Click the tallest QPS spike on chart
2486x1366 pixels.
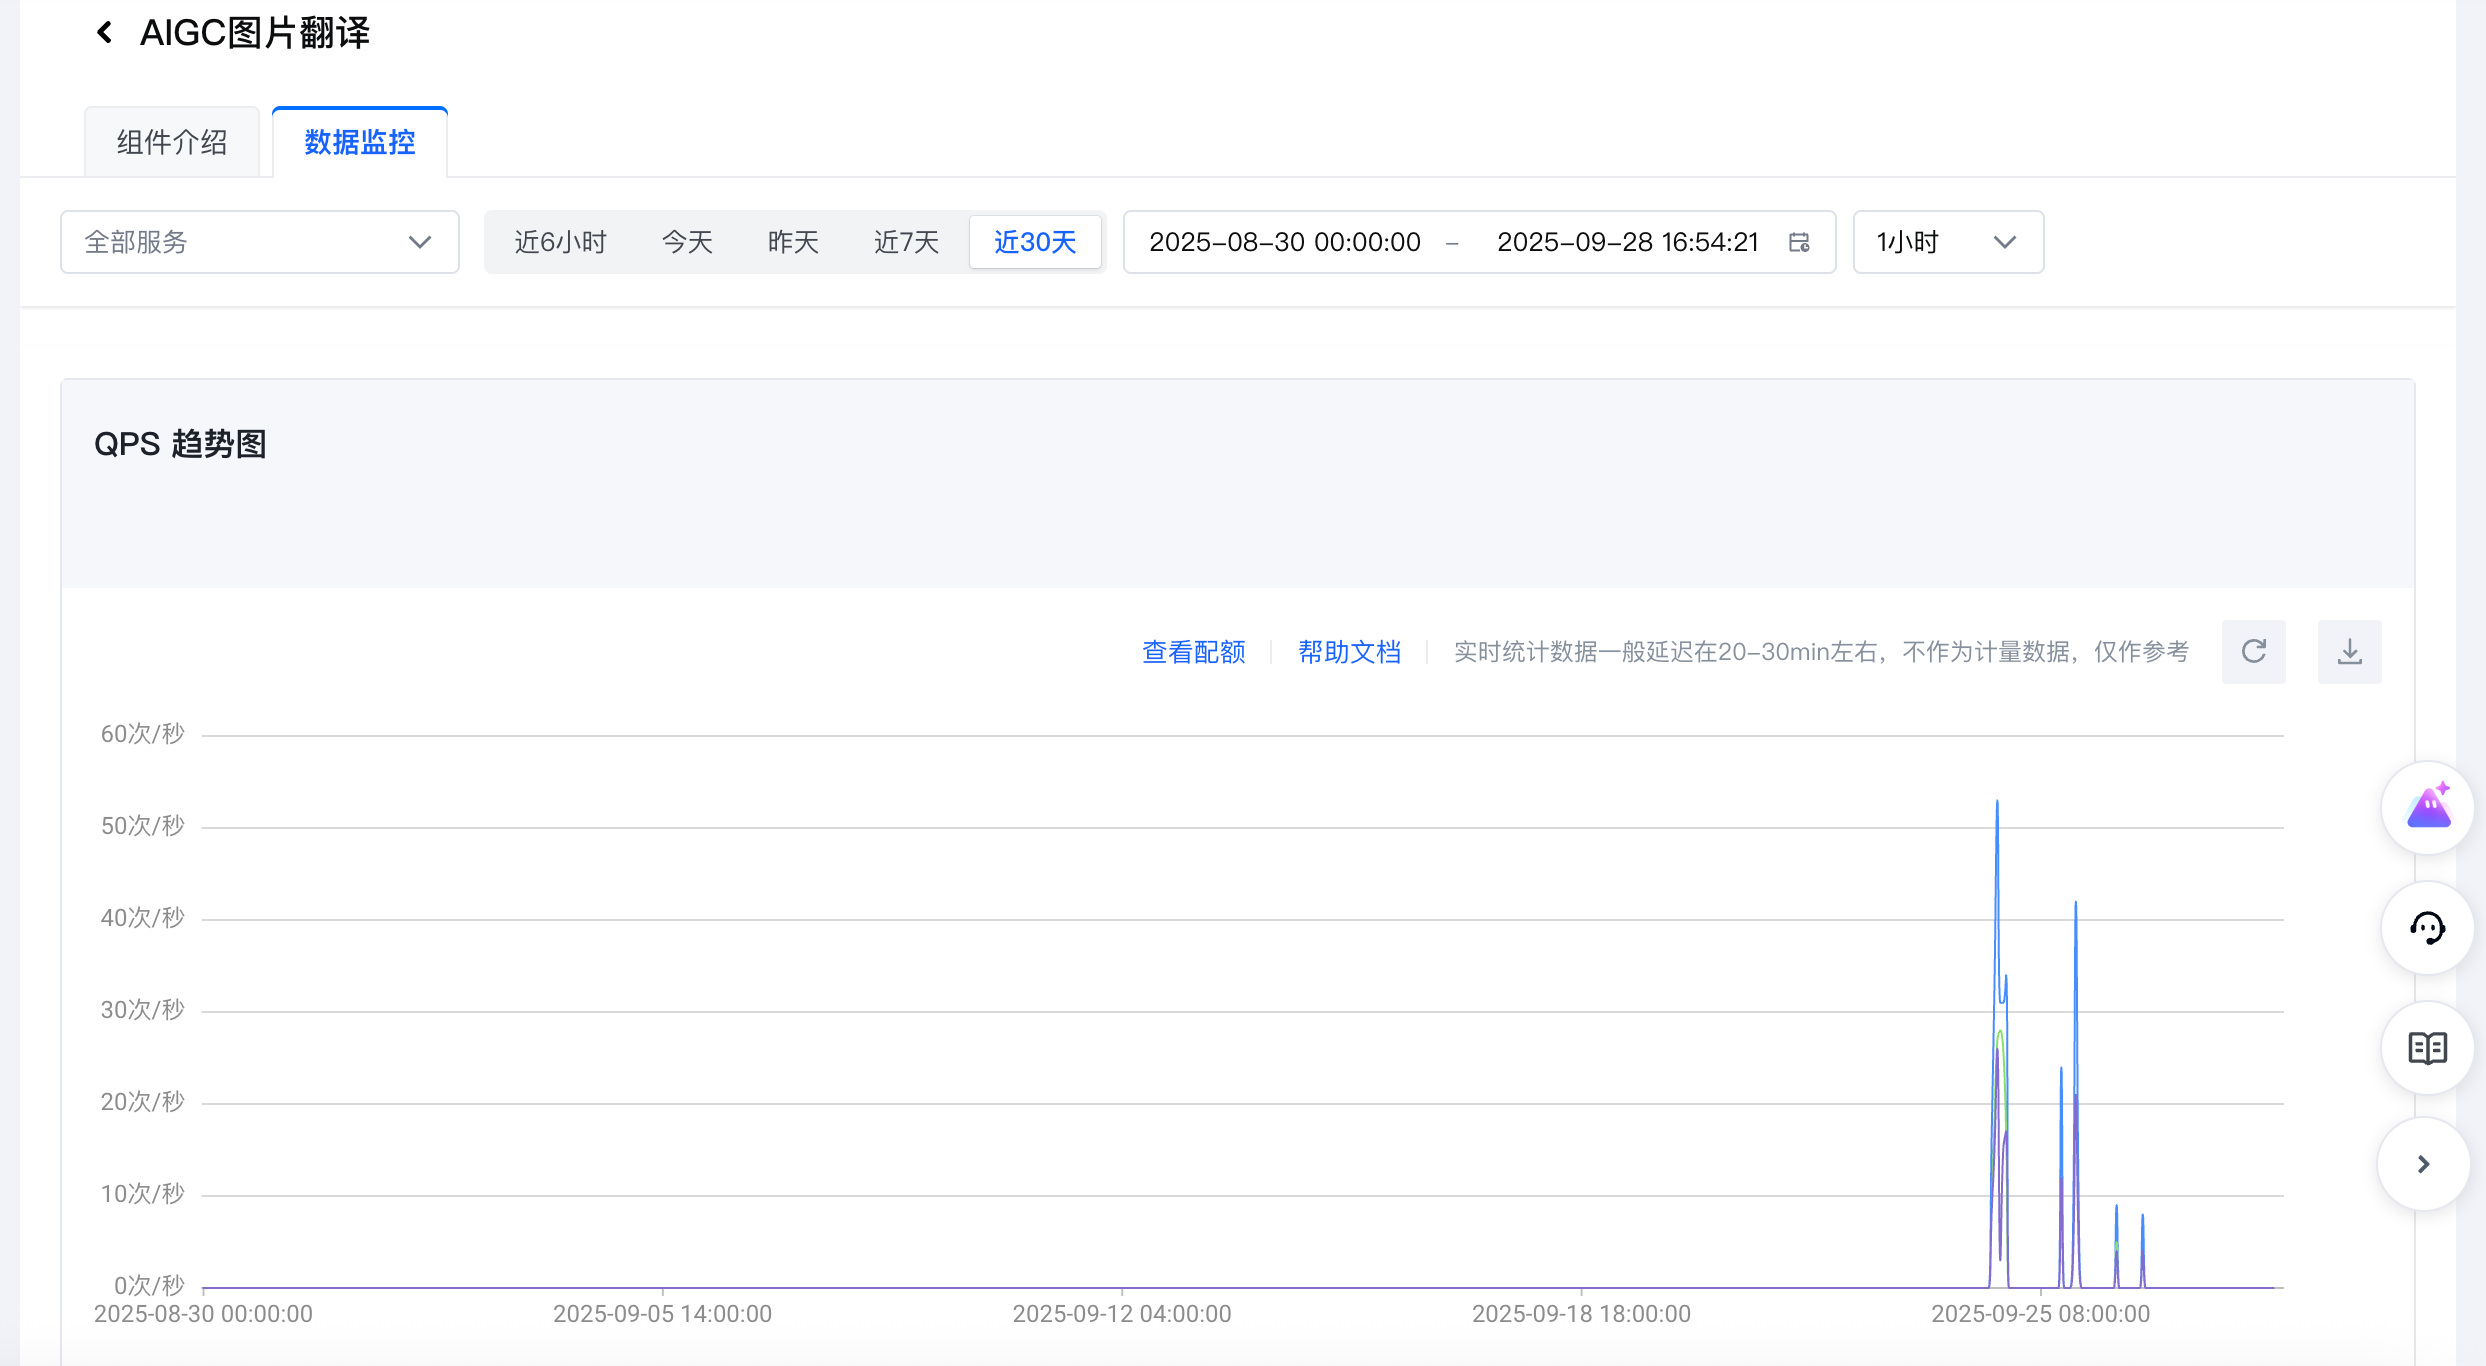point(1997,804)
